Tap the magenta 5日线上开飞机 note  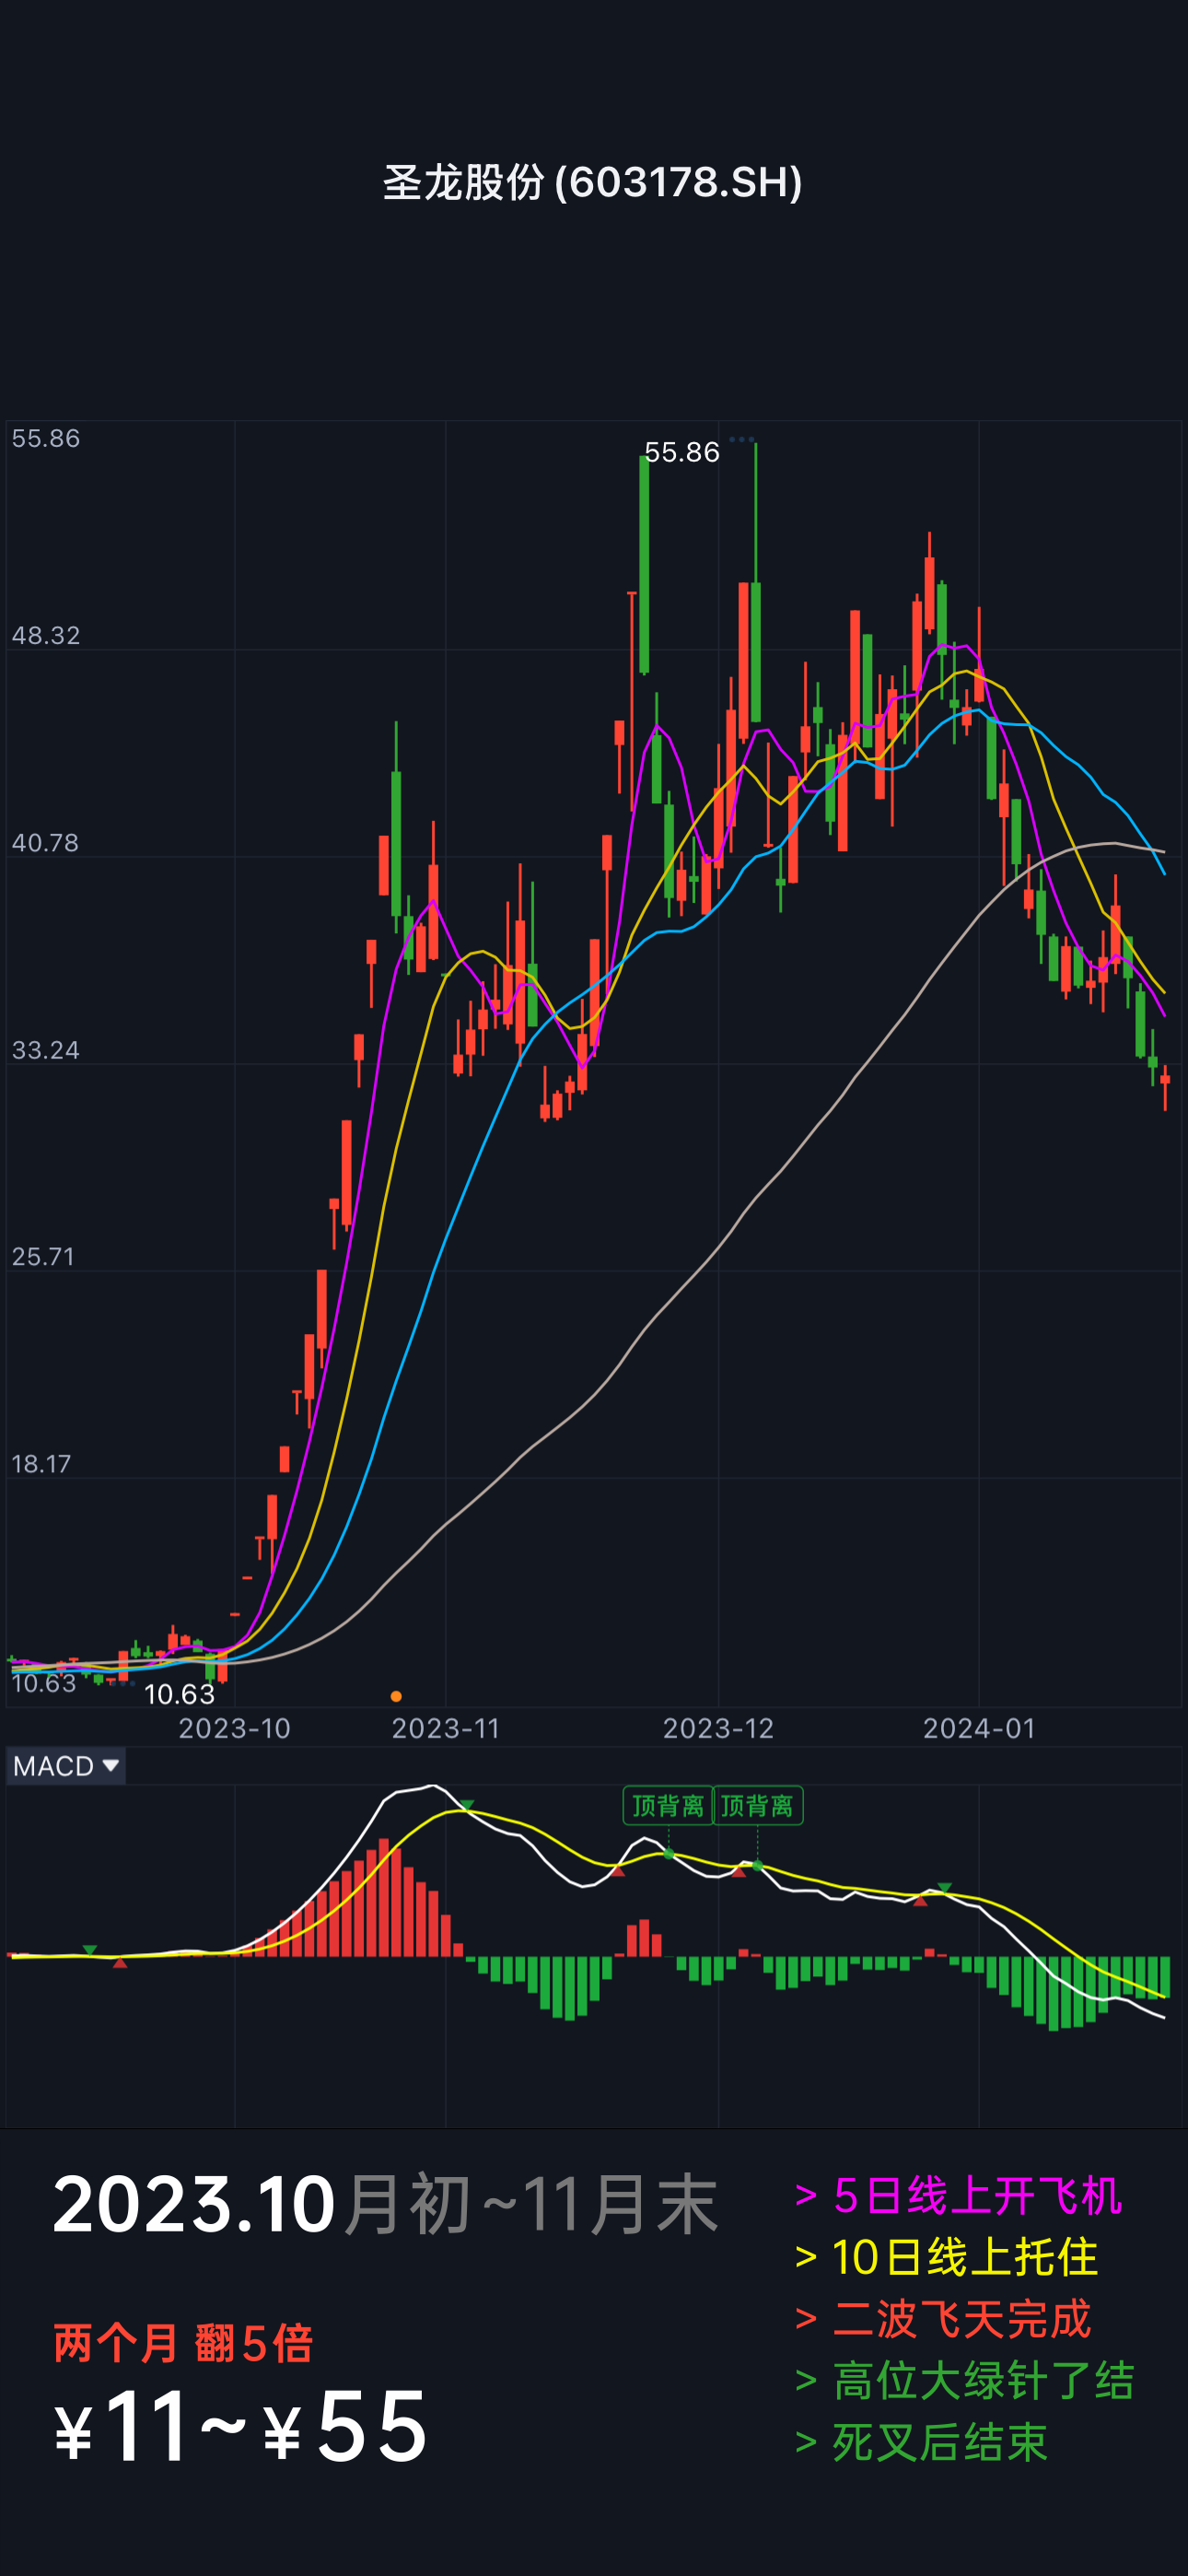(958, 2195)
